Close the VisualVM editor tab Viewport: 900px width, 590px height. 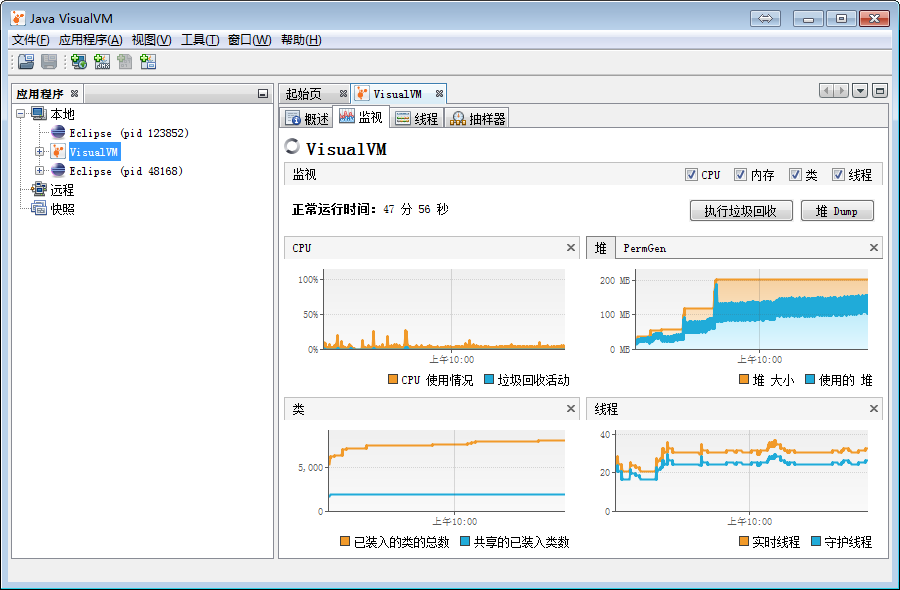pyautogui.click(x=439, y=94)
